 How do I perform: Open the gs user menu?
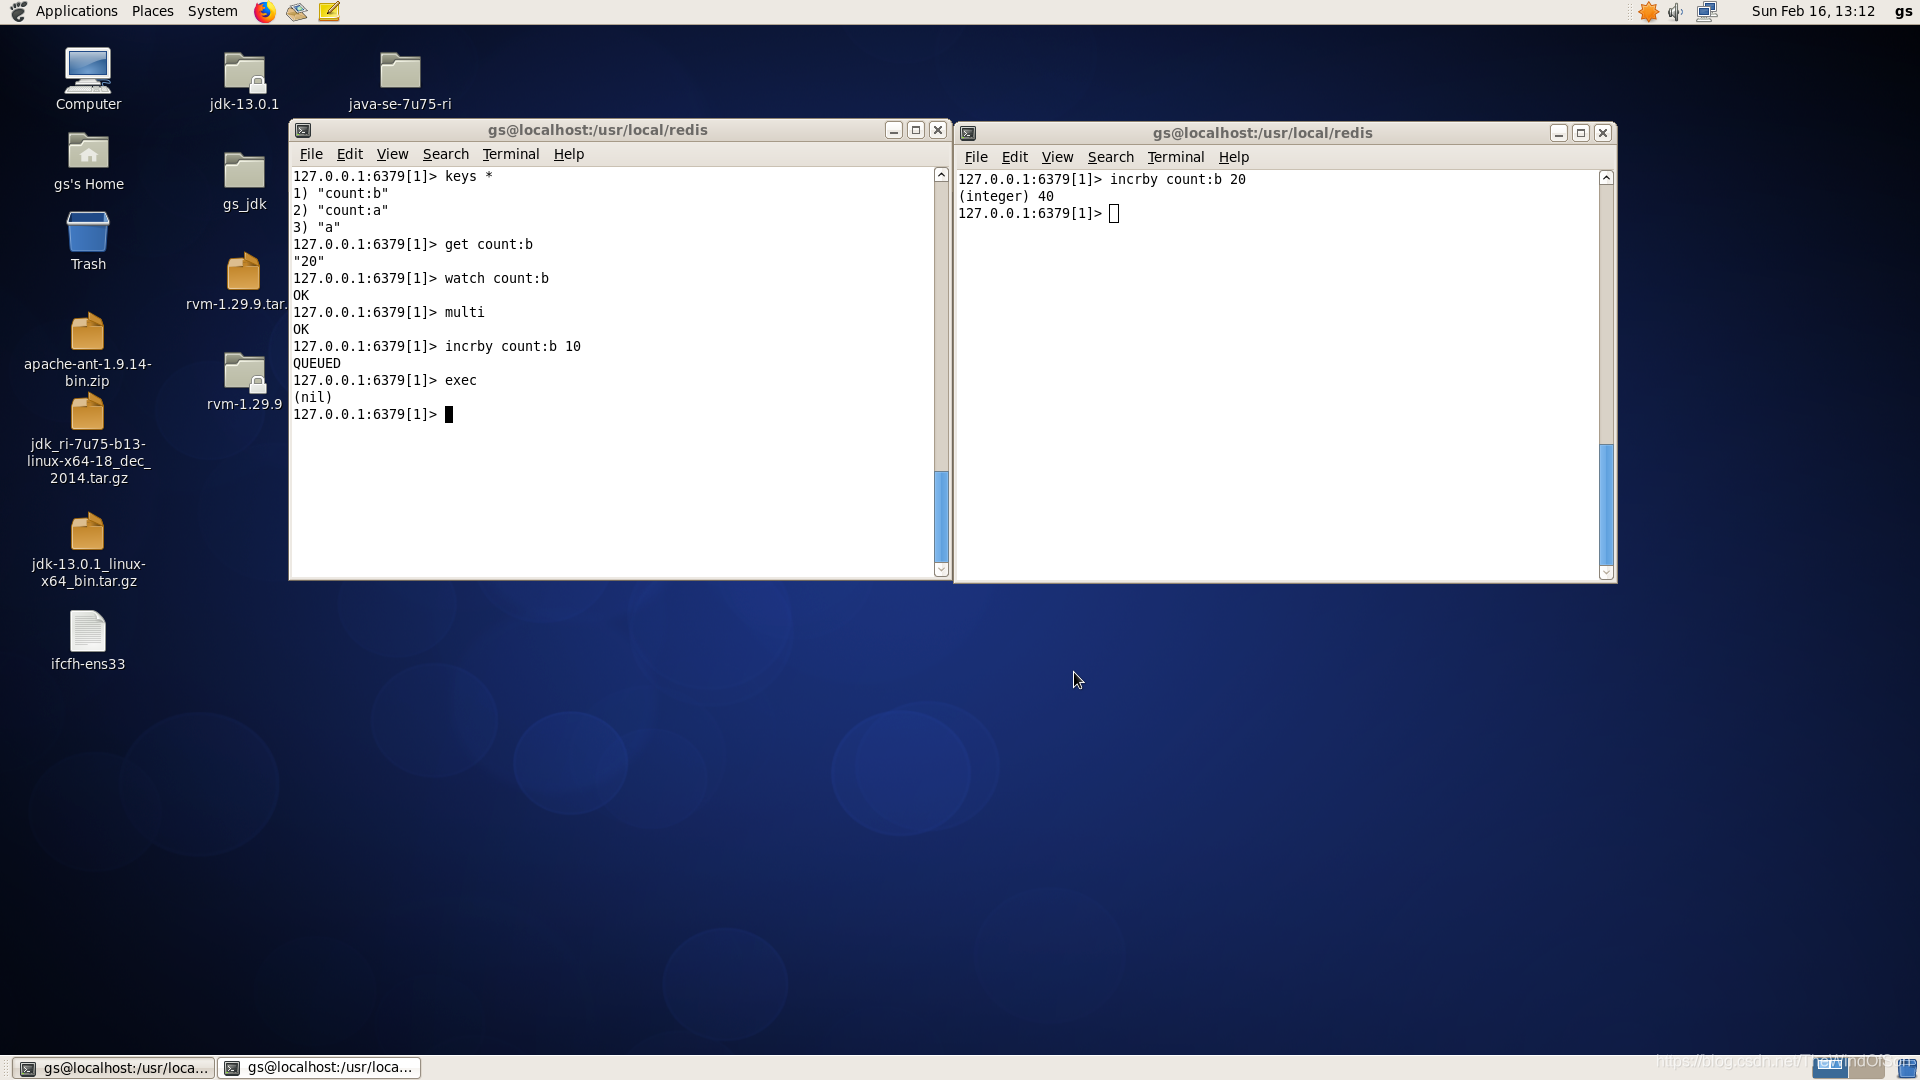pyautogui.click(x=1904, y=11)
